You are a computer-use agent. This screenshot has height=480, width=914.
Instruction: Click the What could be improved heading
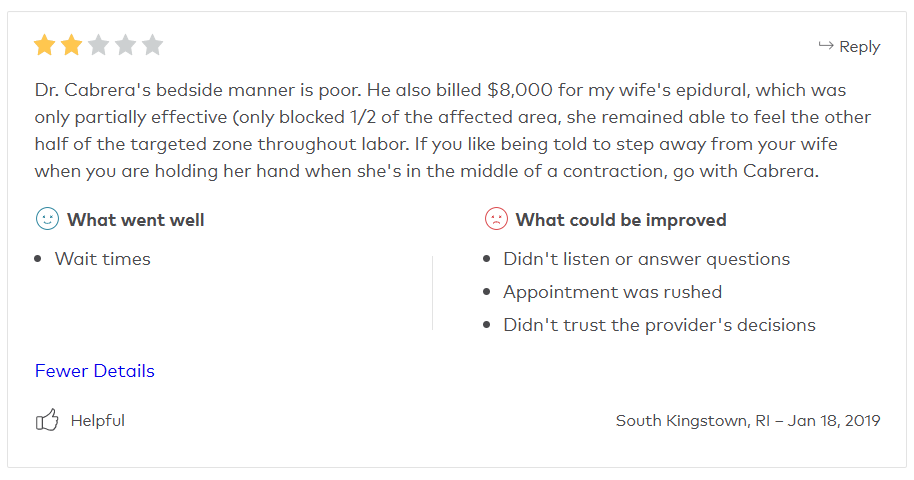(621, 220)
